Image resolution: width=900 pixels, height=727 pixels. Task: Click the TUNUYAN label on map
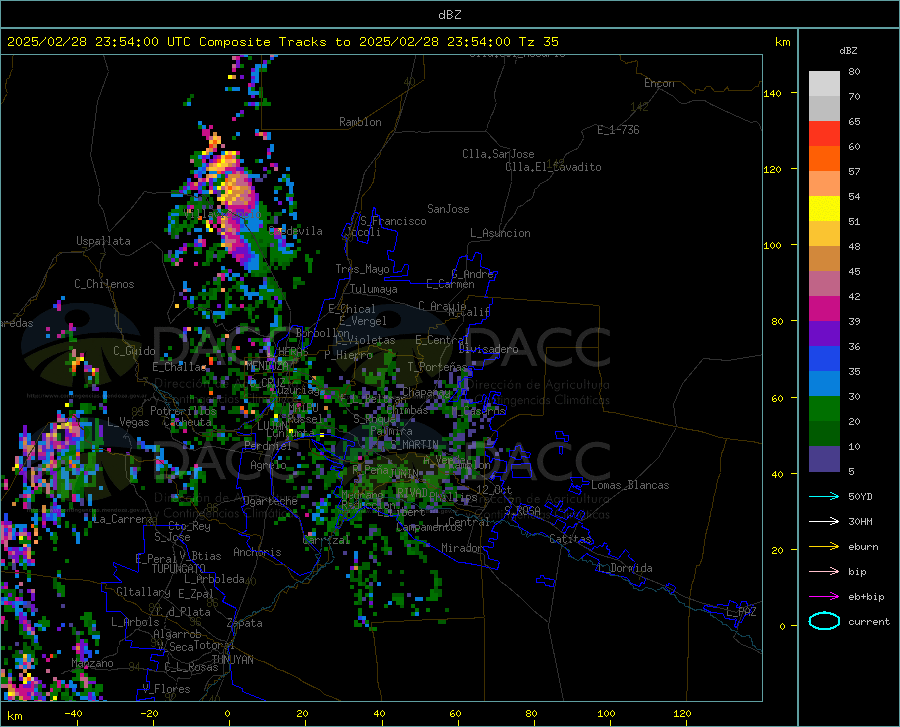point(232,660)
